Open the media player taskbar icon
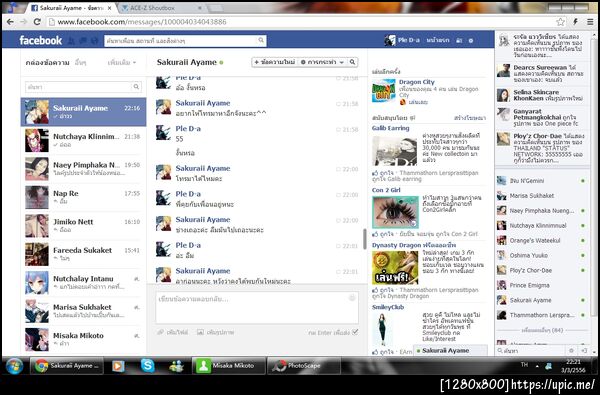 coord(118,366)
